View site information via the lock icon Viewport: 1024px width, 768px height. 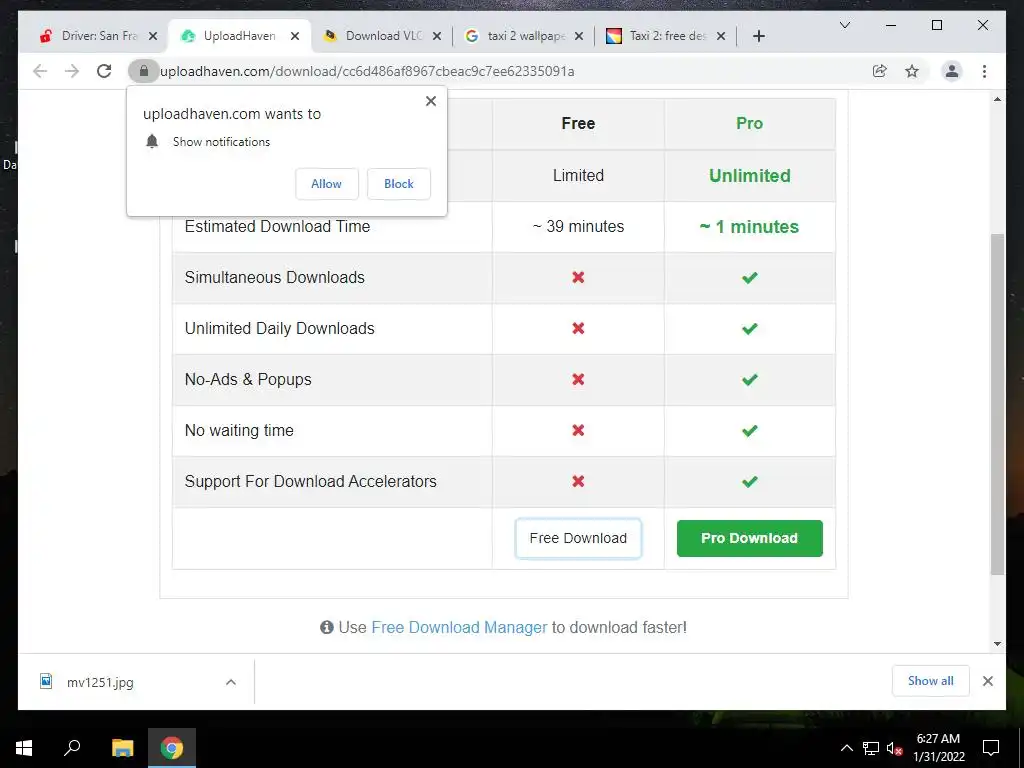point(144,71)
